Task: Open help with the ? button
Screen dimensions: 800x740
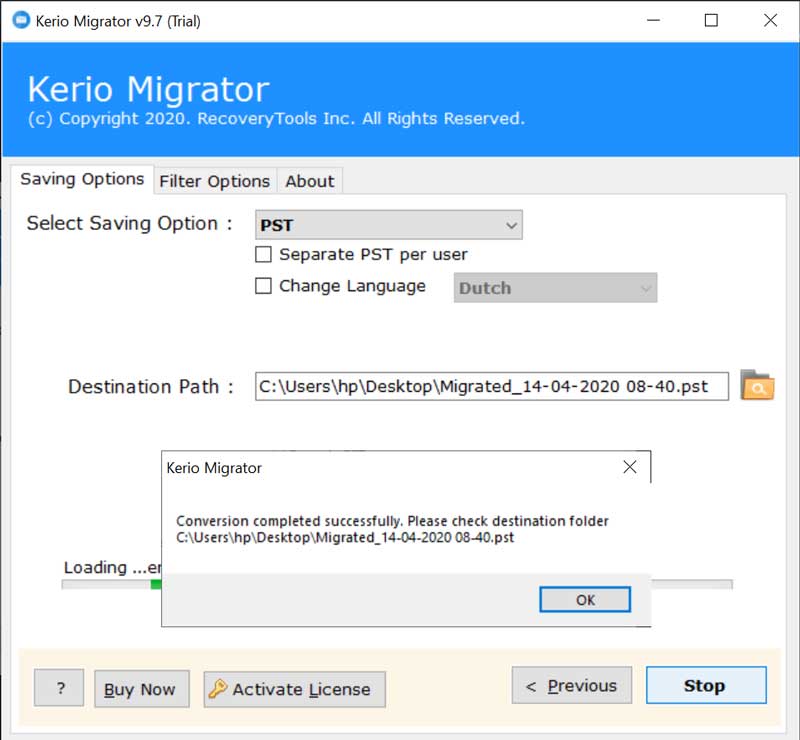Action: coord(59,688)
